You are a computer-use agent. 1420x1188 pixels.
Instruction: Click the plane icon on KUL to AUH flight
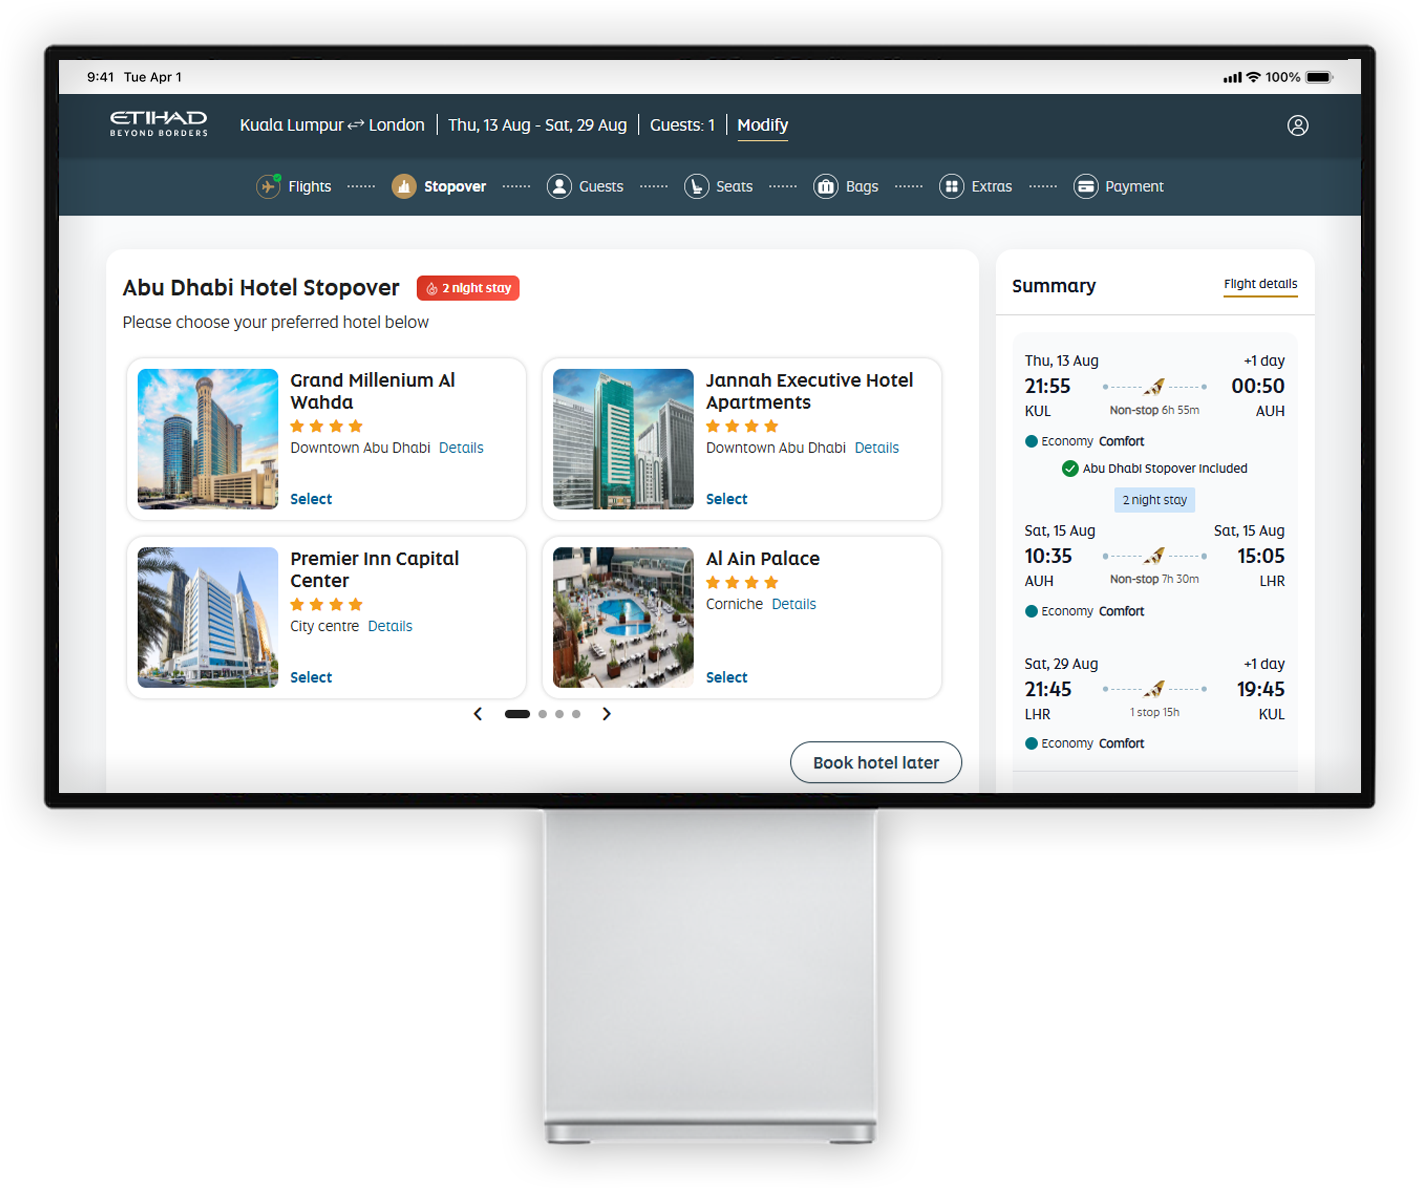[x=1155, y=386]
